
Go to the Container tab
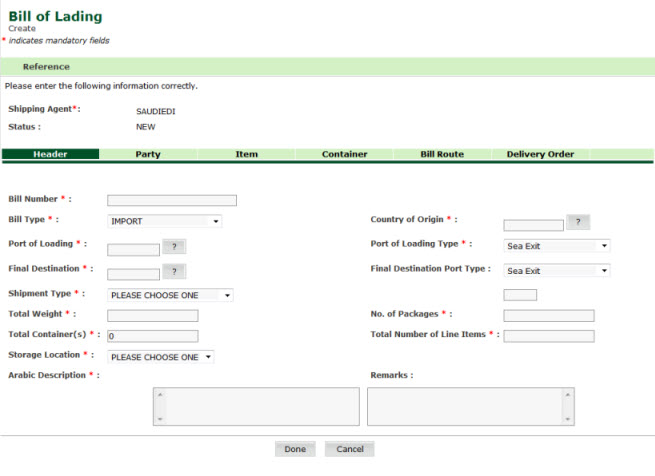click(x=344, y=155)
